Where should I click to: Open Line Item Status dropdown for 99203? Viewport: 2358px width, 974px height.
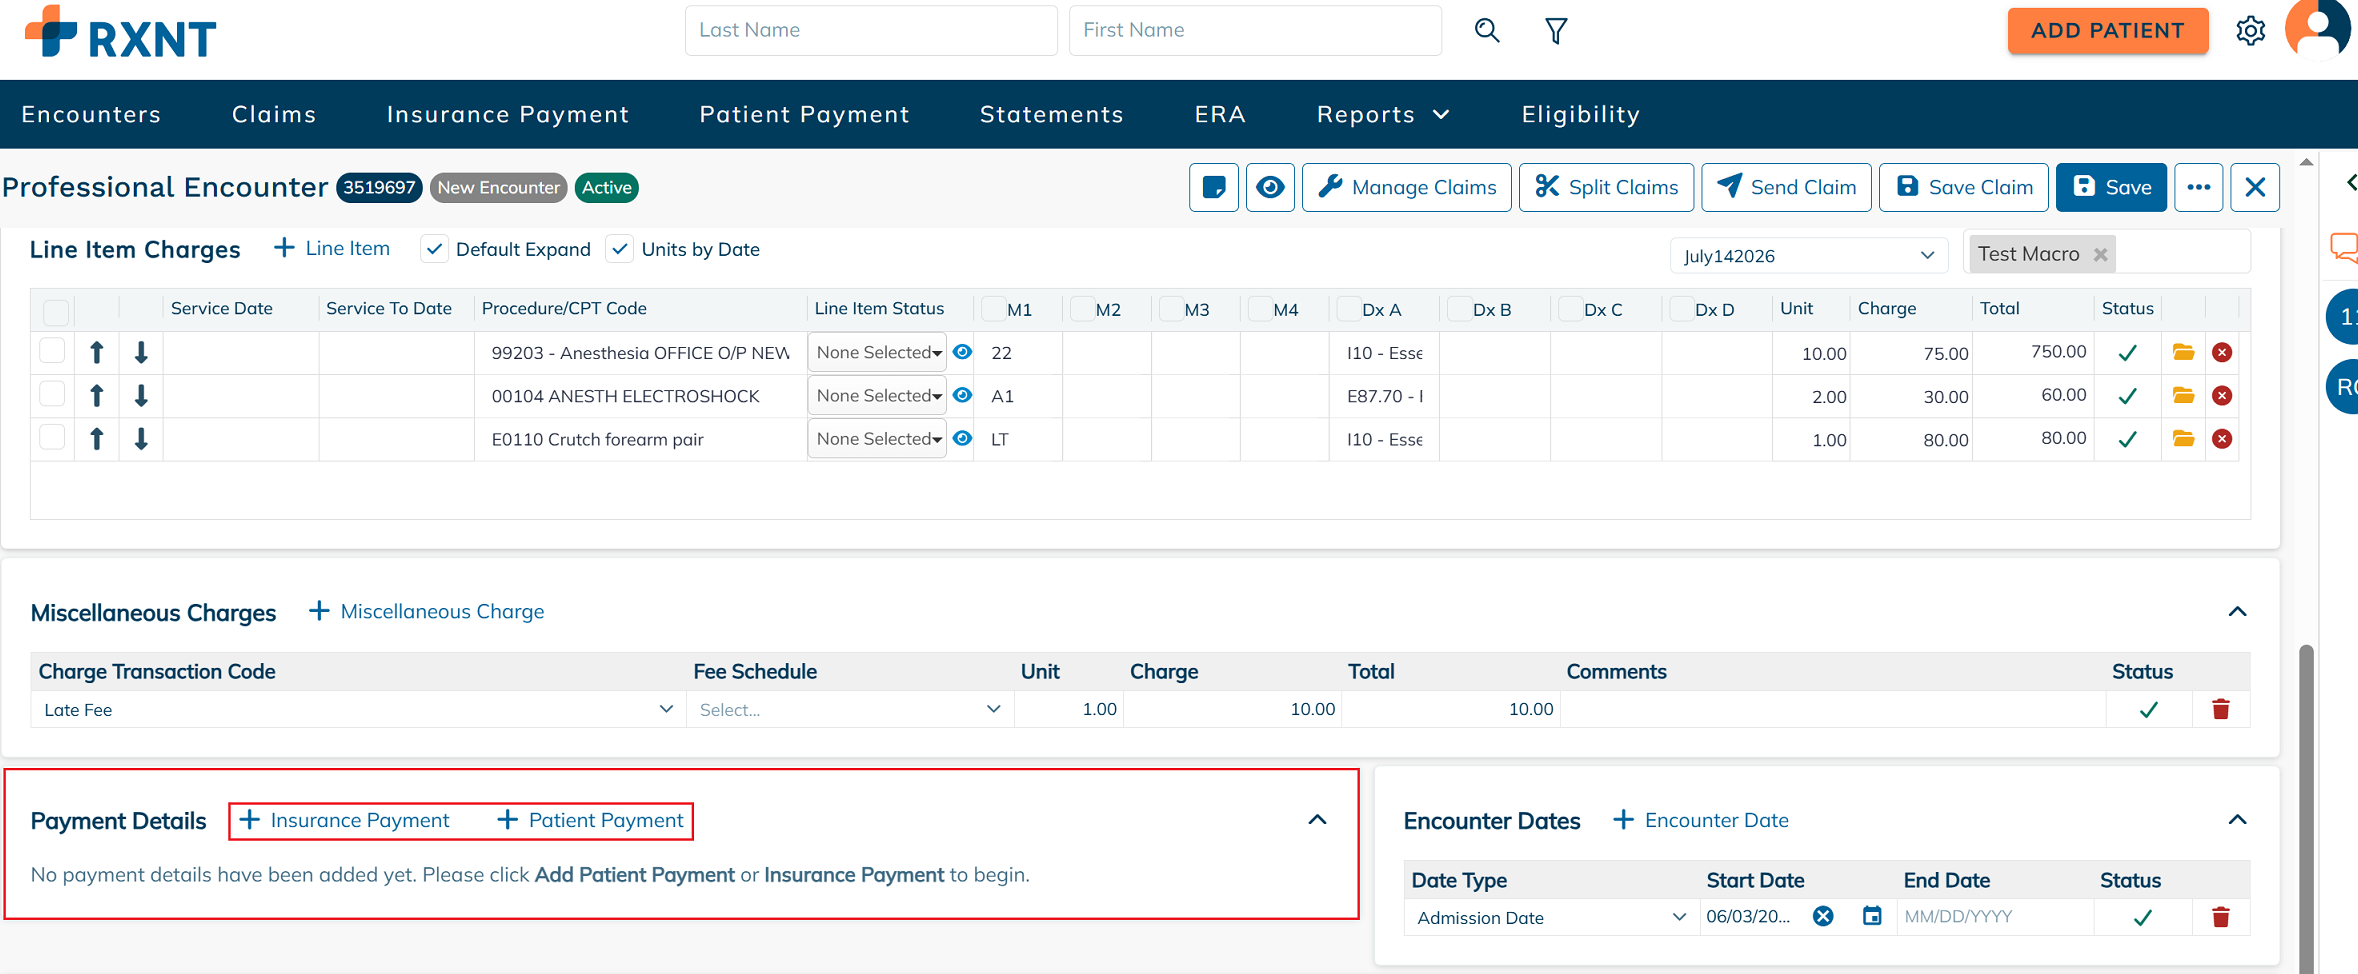pyautogui.click(x=877, y=352)
